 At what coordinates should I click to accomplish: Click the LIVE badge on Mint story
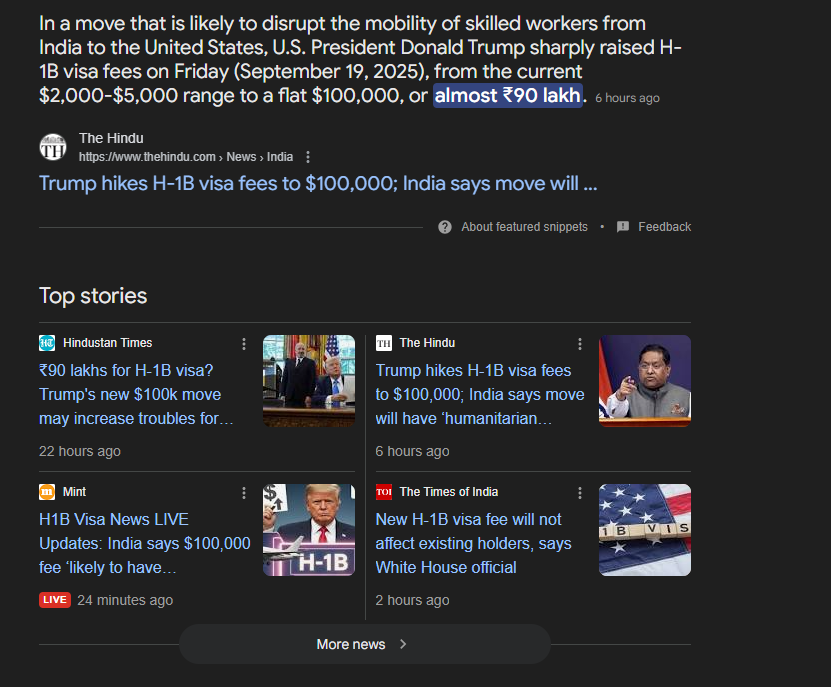pyautogui.click(x=55, y=600)
